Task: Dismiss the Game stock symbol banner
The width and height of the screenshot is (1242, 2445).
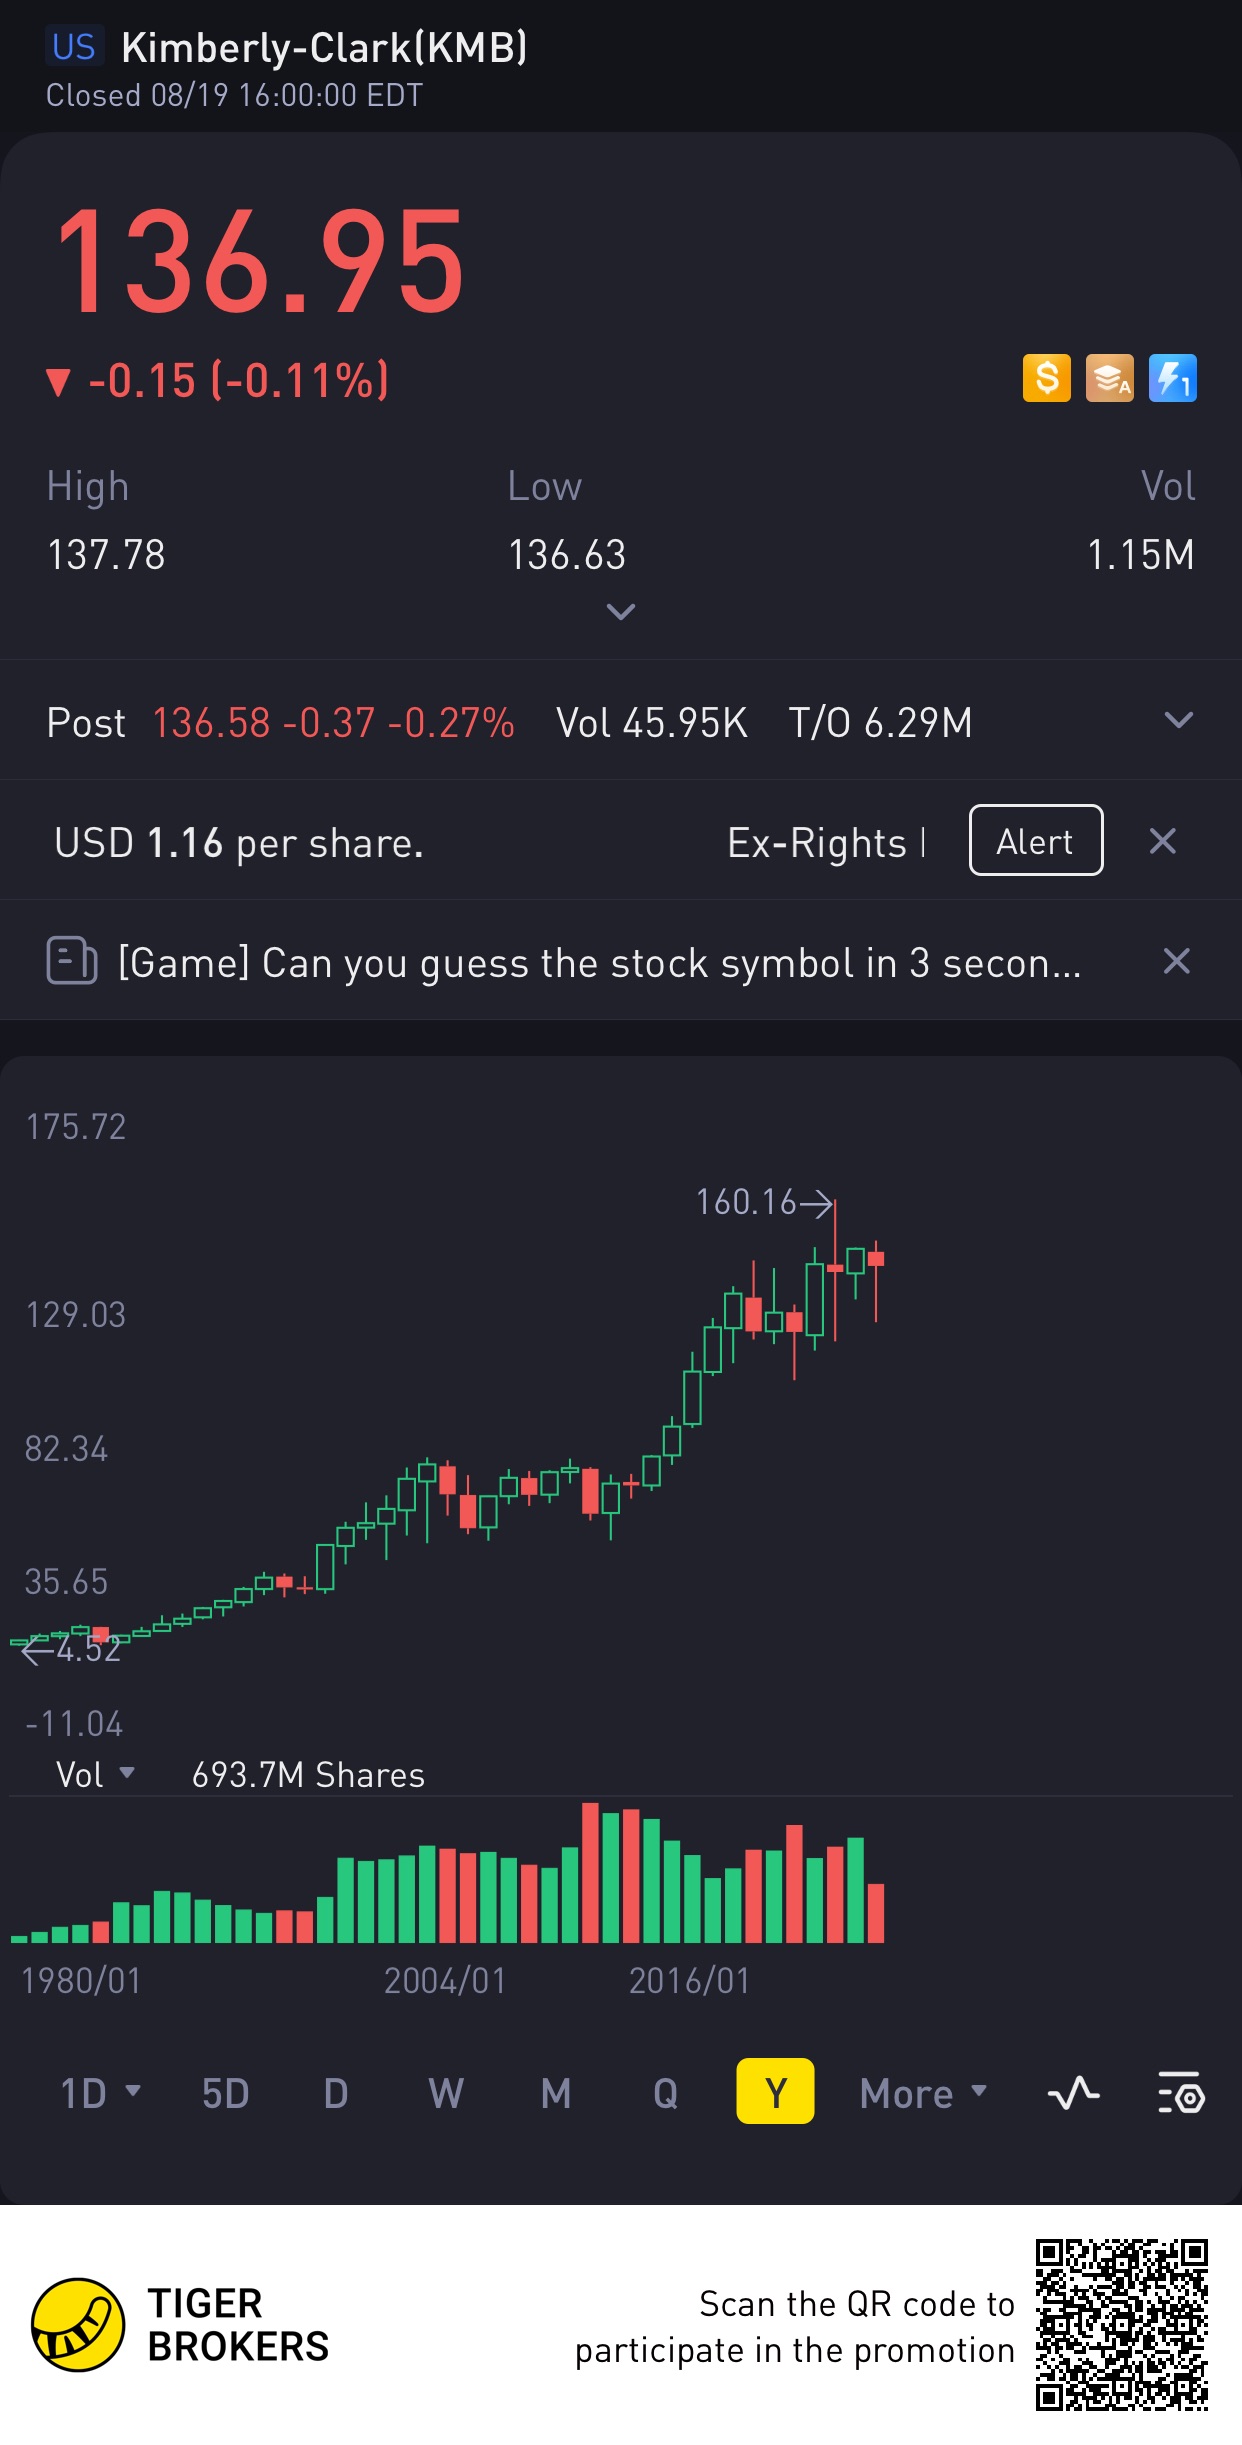Action: pyautogui.click(x=1176, y=961)
